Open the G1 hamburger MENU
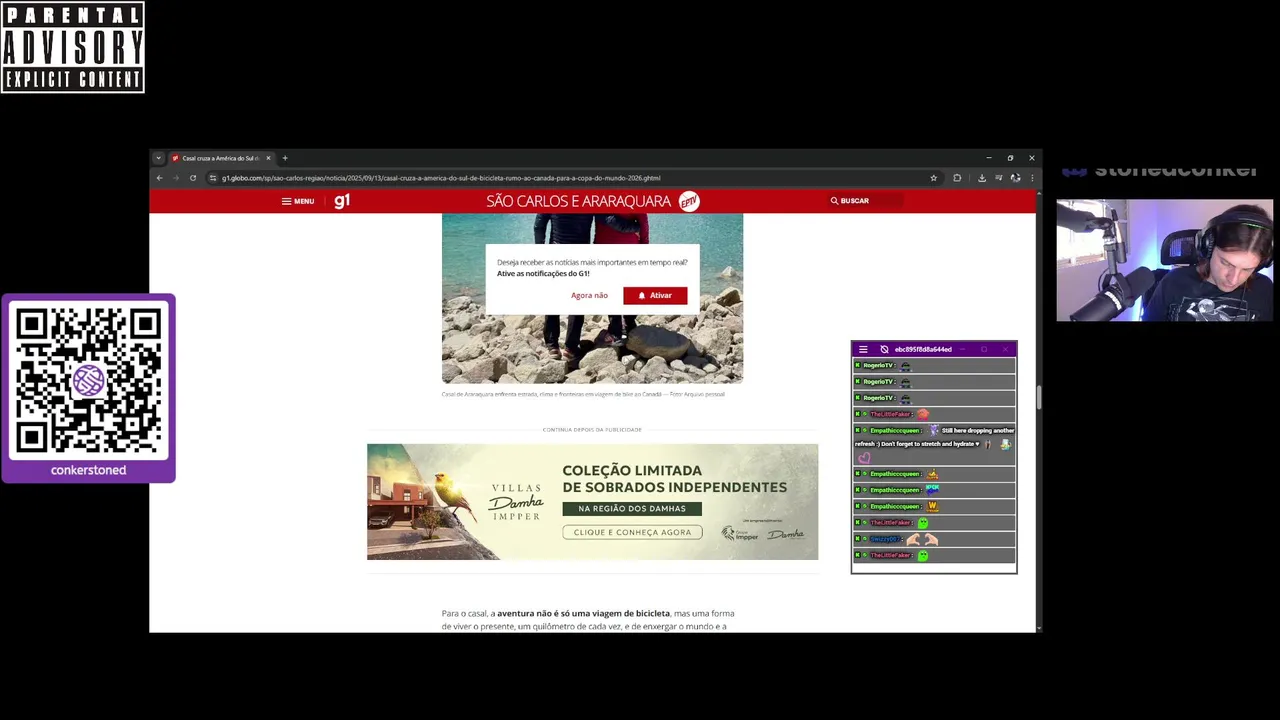The width and height of the screenshot is (1280, 720). 298,201
